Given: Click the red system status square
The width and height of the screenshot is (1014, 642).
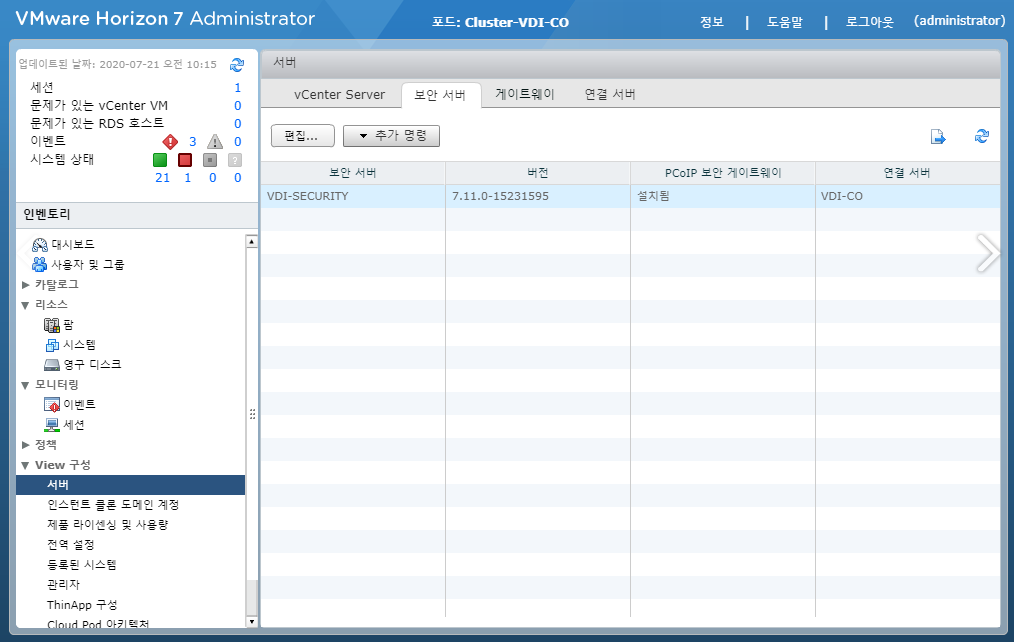Looking at the screenshot, I should click(185, 160).
